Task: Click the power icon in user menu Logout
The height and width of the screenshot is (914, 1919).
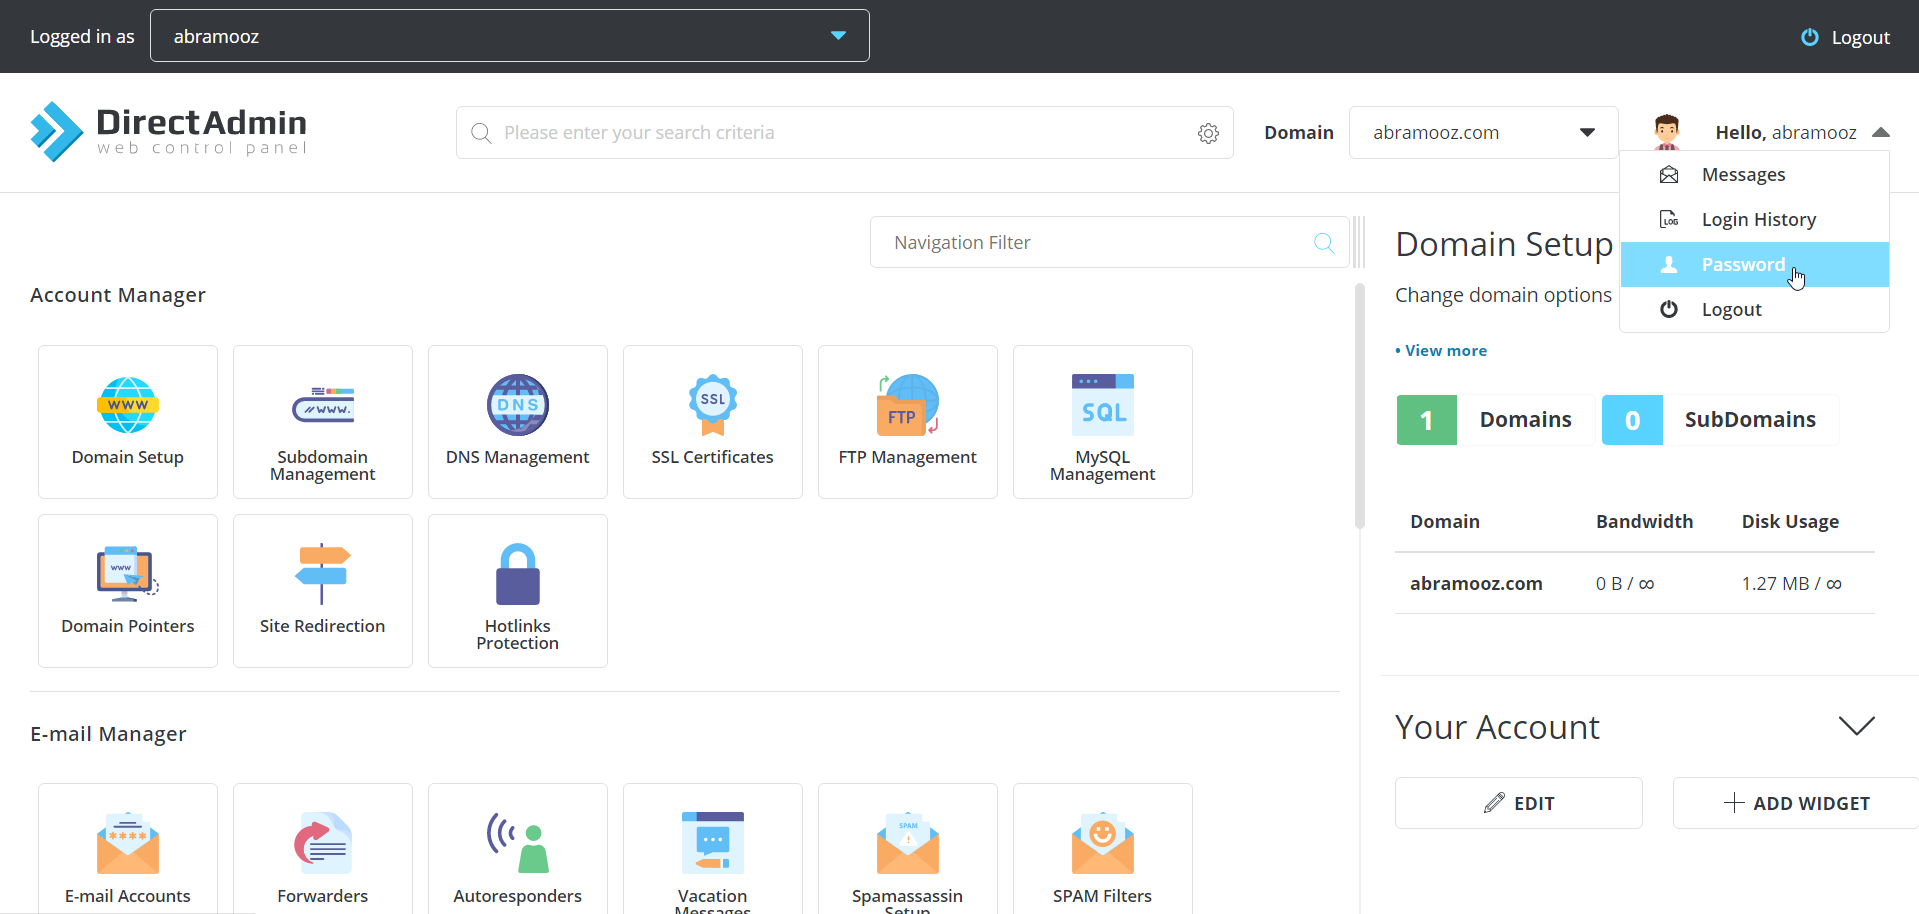Action: pyautogui.click(x=1669, y=309)
